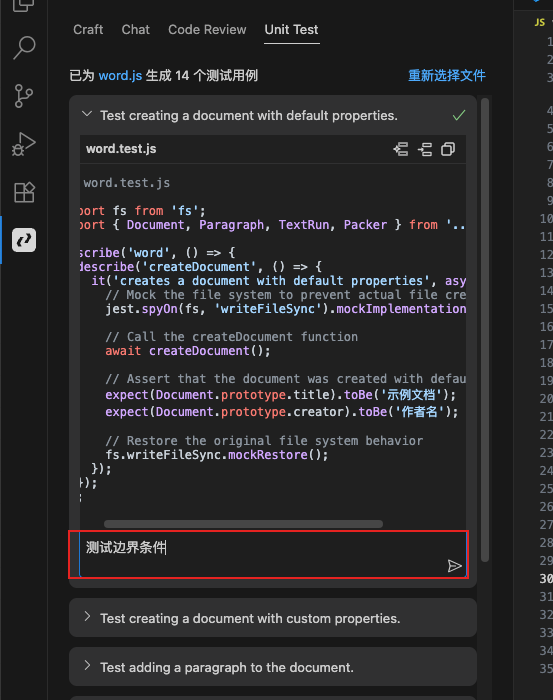Switch to the Chat tab
The height and width of the screenshot is (700, 553).
(136, 29)
